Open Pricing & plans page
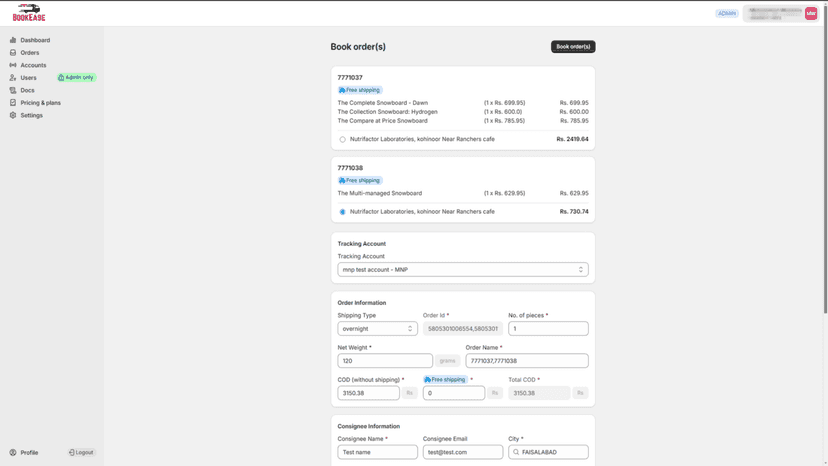This screenshot has width=828, height=466. click(40, 102)
